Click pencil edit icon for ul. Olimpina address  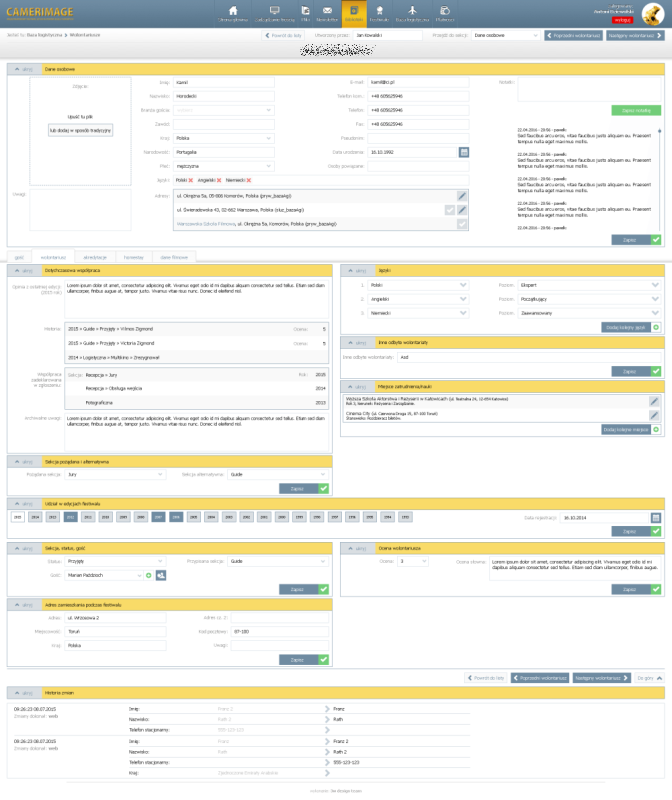click(x=461, y=196)
